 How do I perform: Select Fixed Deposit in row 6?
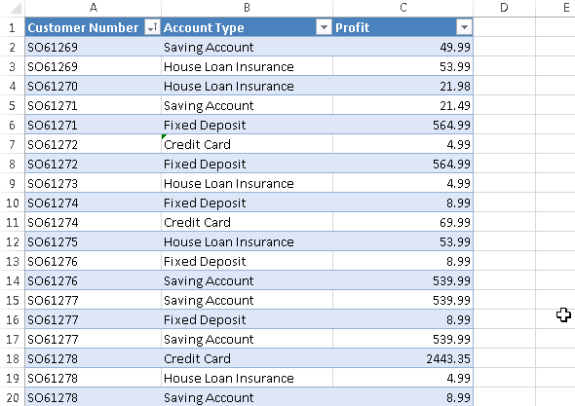[247, 125]
